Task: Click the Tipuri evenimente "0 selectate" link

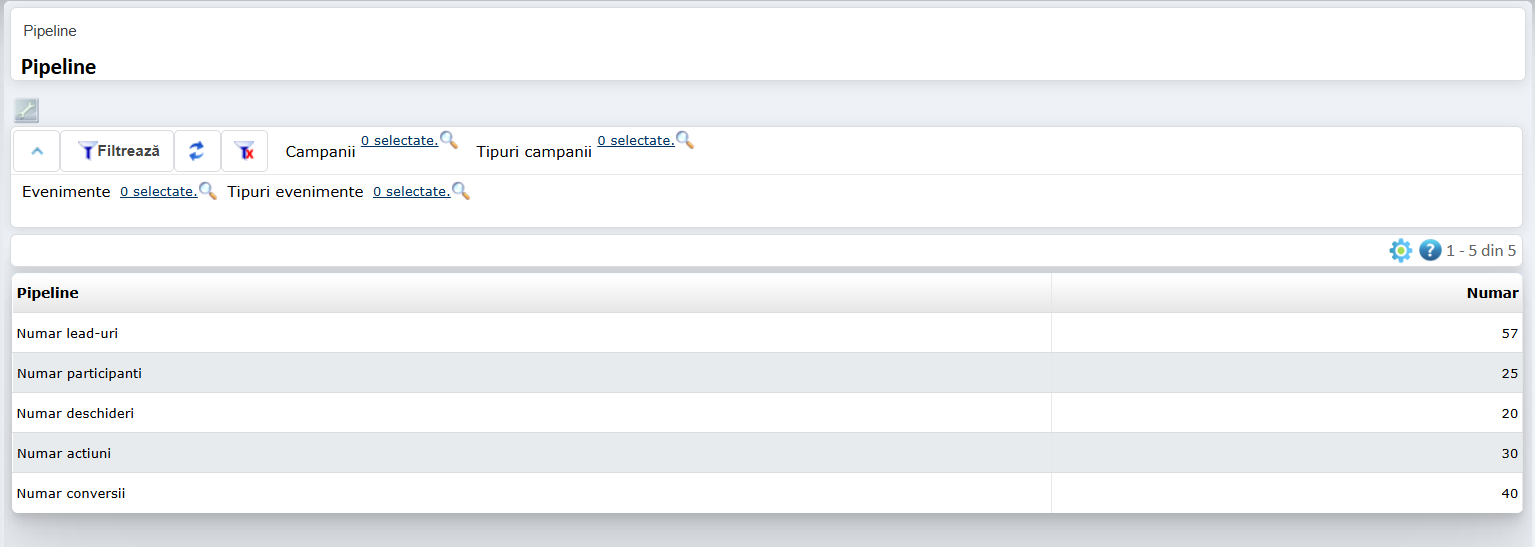Action: pos(411,192)
